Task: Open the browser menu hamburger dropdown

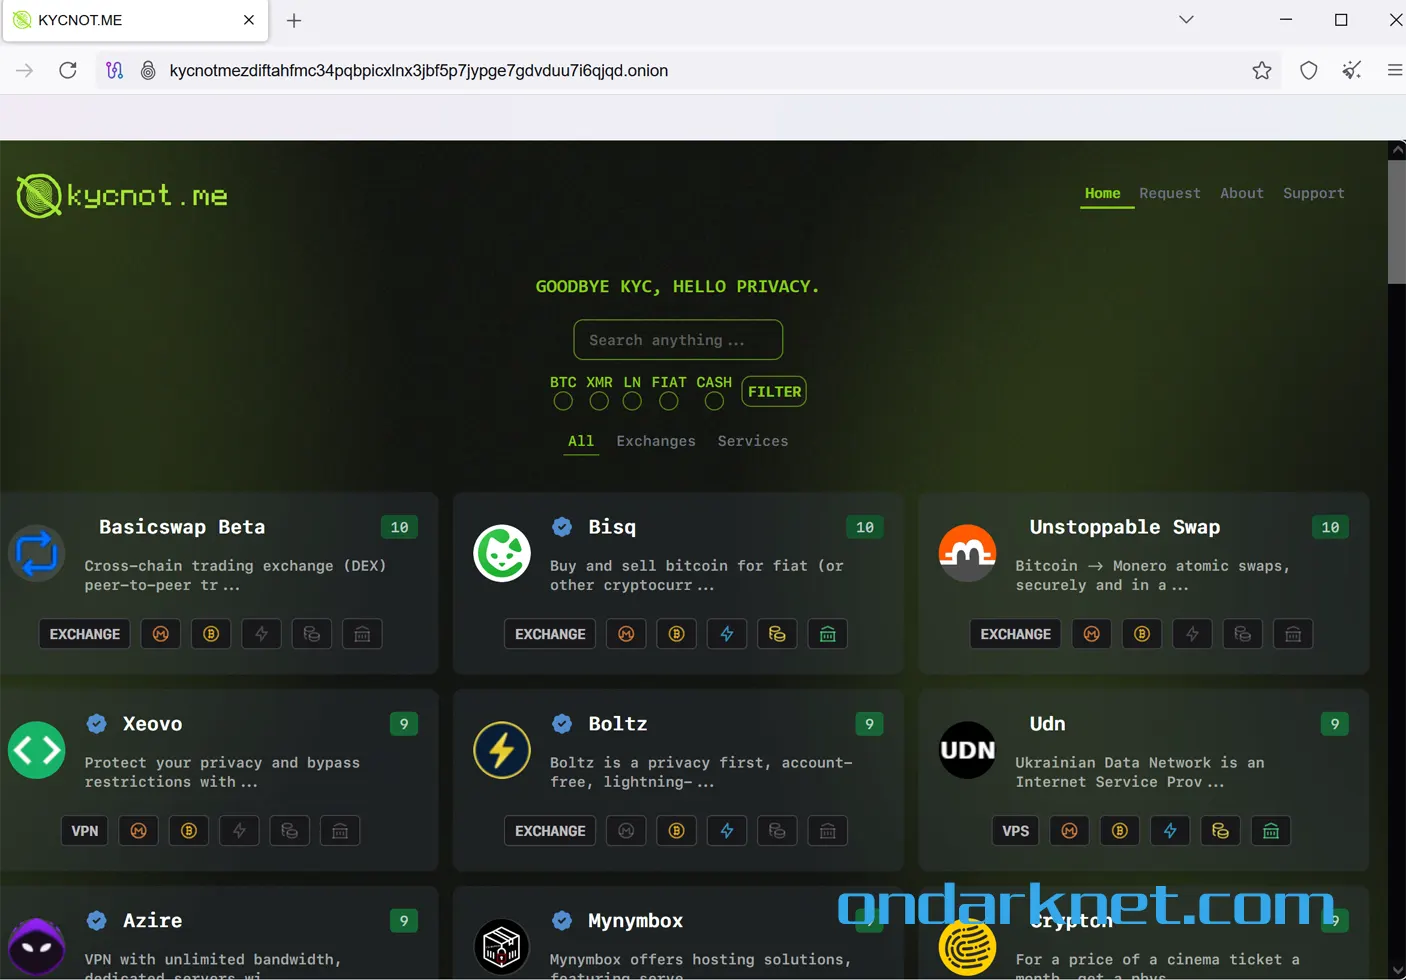Action: (1394, 70)
